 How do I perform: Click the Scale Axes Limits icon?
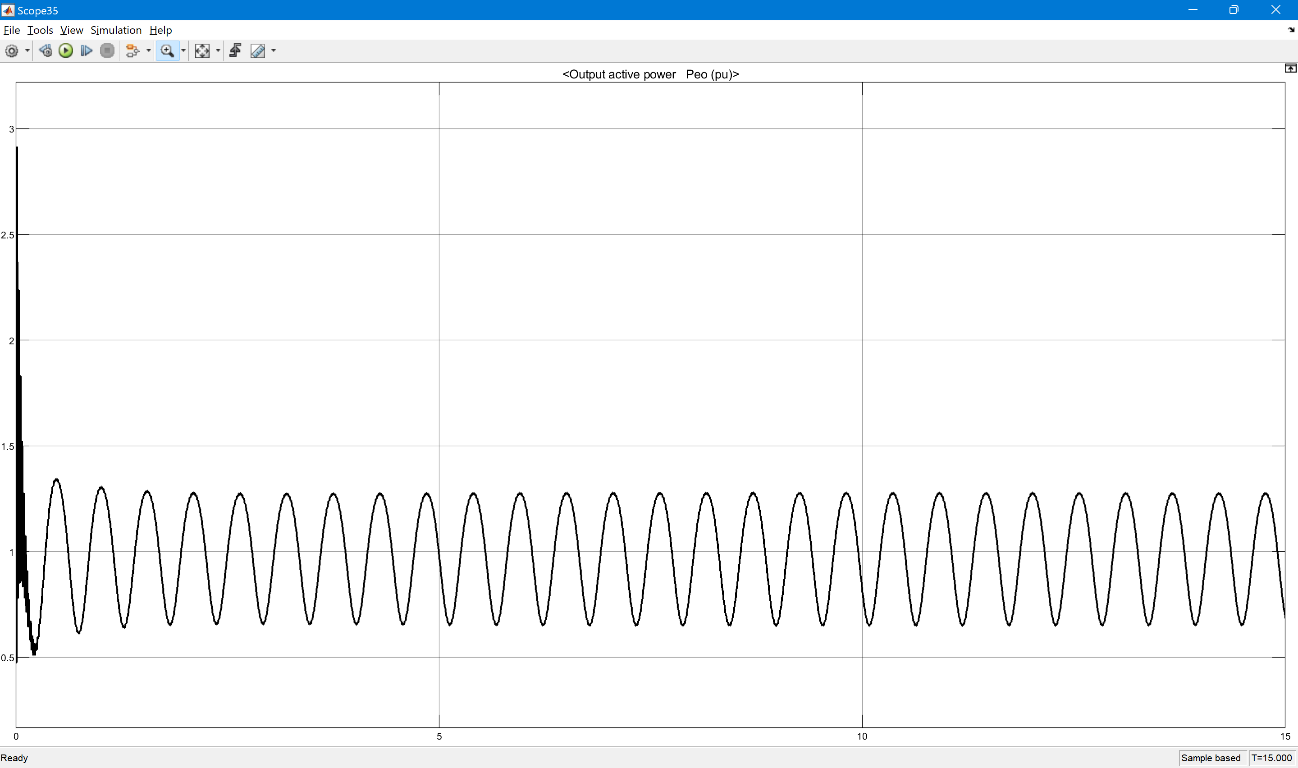point(202,50)
